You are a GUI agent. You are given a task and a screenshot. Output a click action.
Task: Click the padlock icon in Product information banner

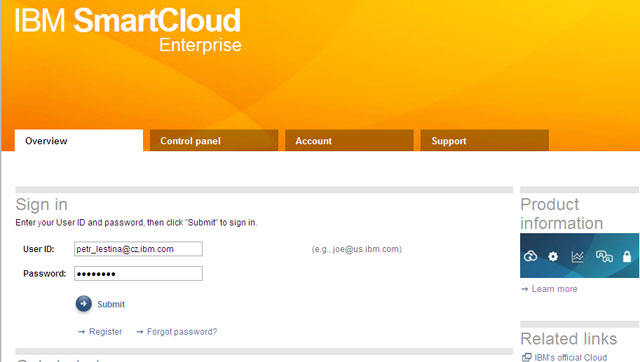pos(627,256)
